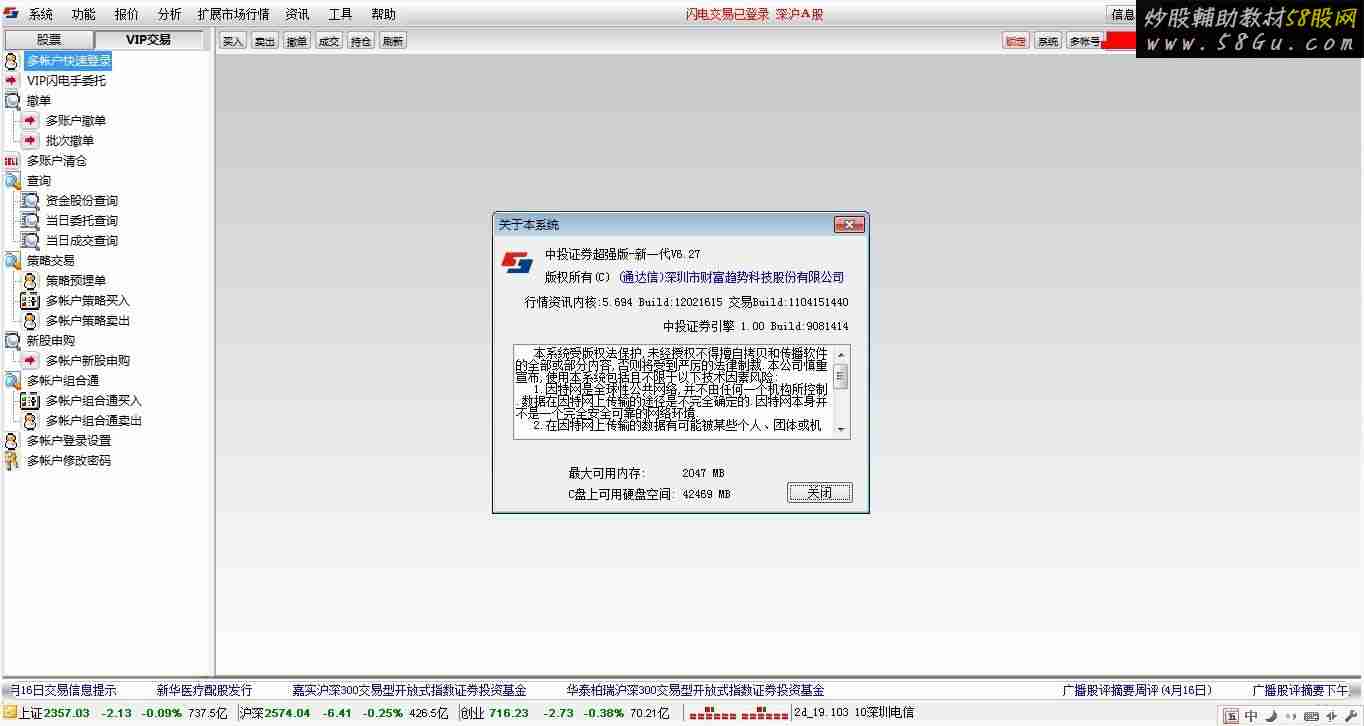Click the person icon beside 多帐户组合通卖出
The image size is (1364, 726).
pyautogui.click(x=30, y=421)
